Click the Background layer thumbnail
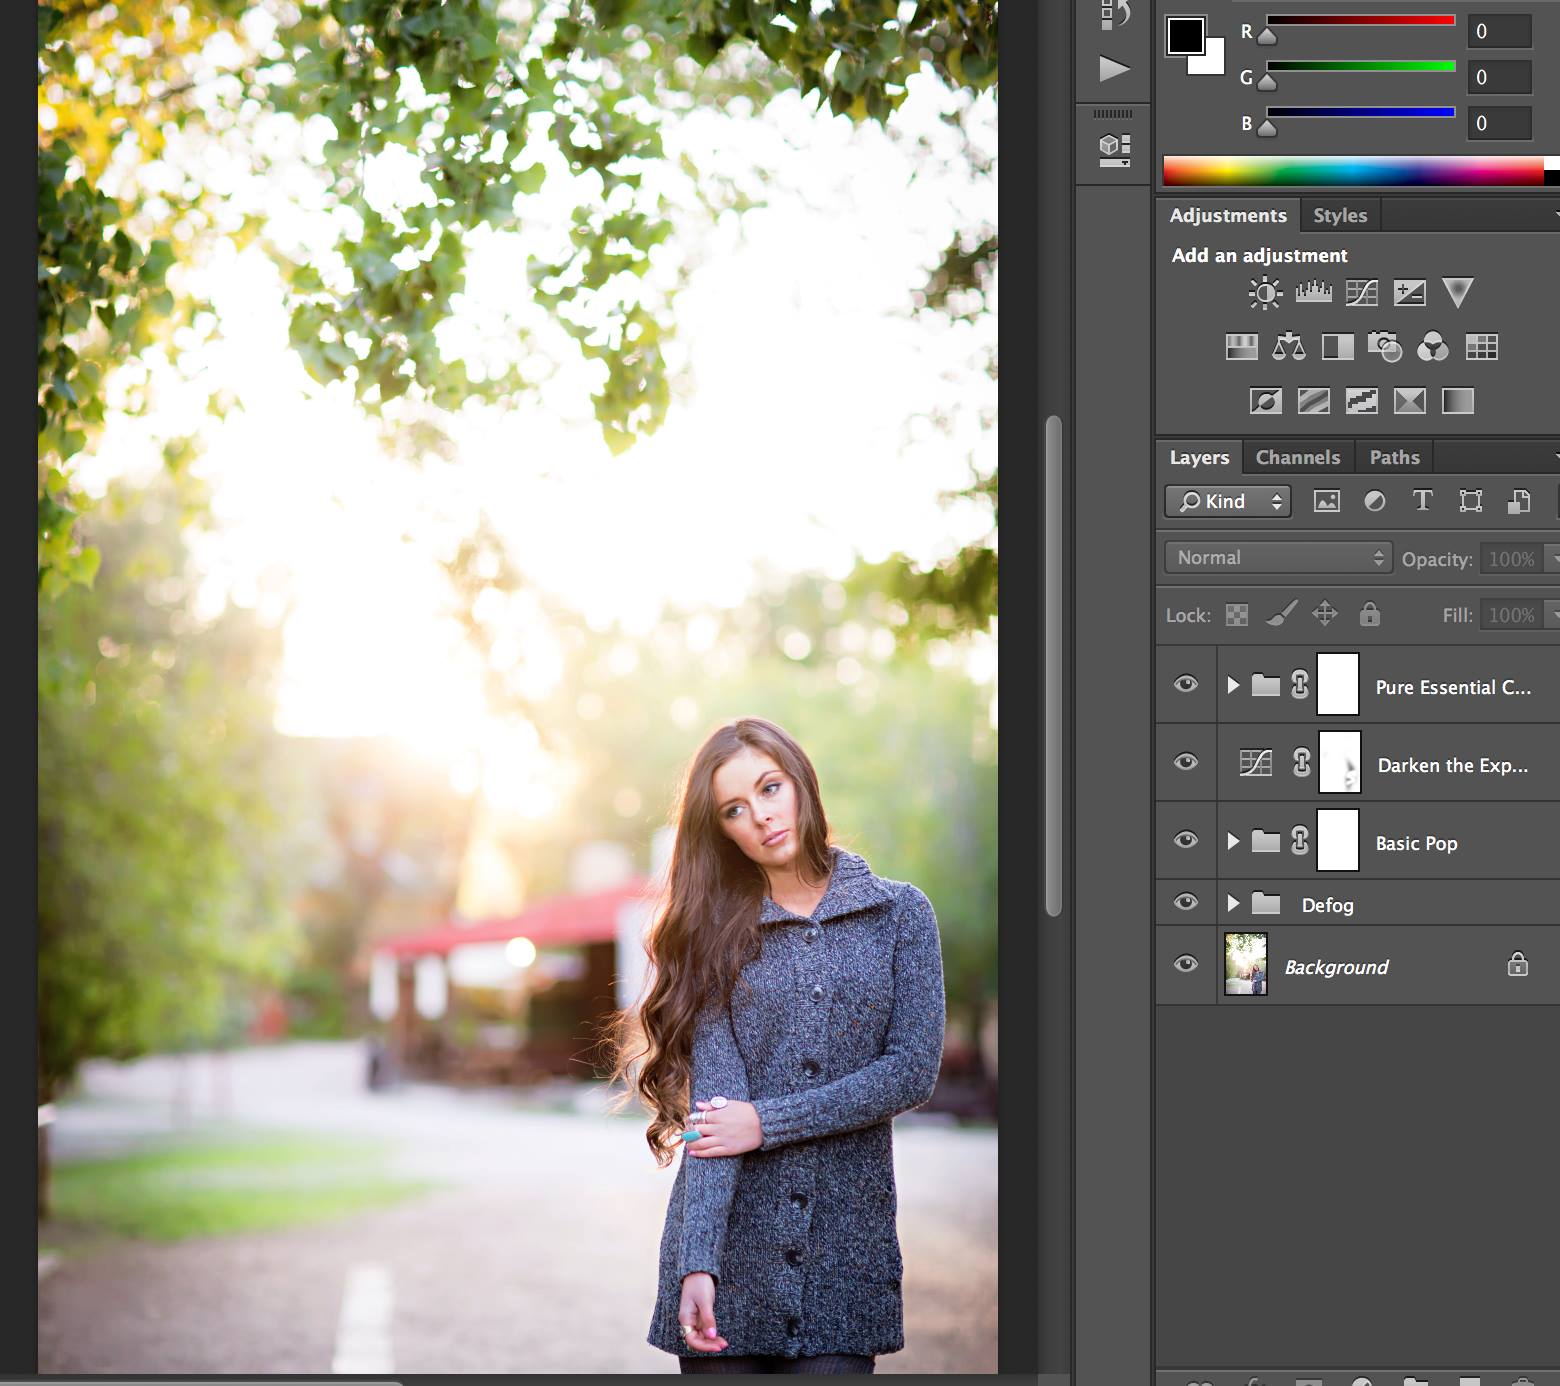 (1246, 965)
